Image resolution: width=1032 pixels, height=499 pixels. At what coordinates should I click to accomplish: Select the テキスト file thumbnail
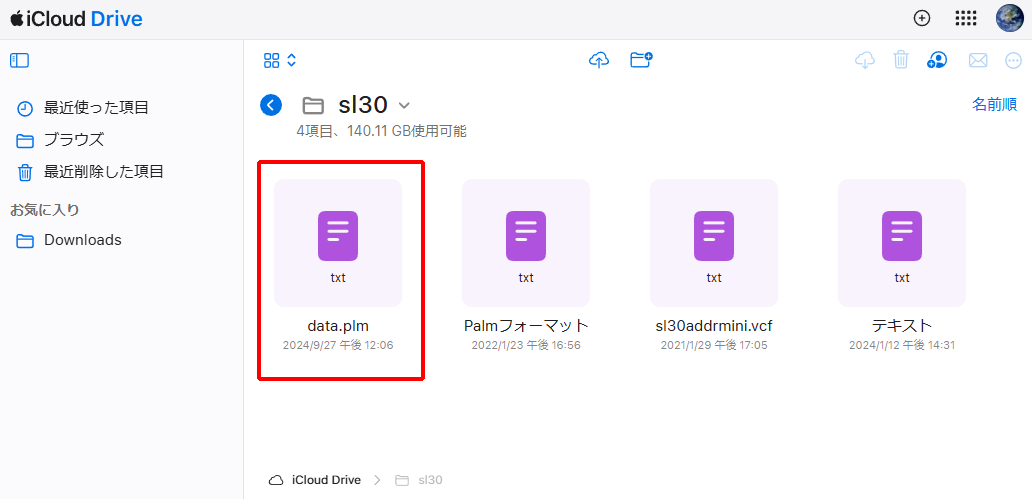[x=902, y=243]
